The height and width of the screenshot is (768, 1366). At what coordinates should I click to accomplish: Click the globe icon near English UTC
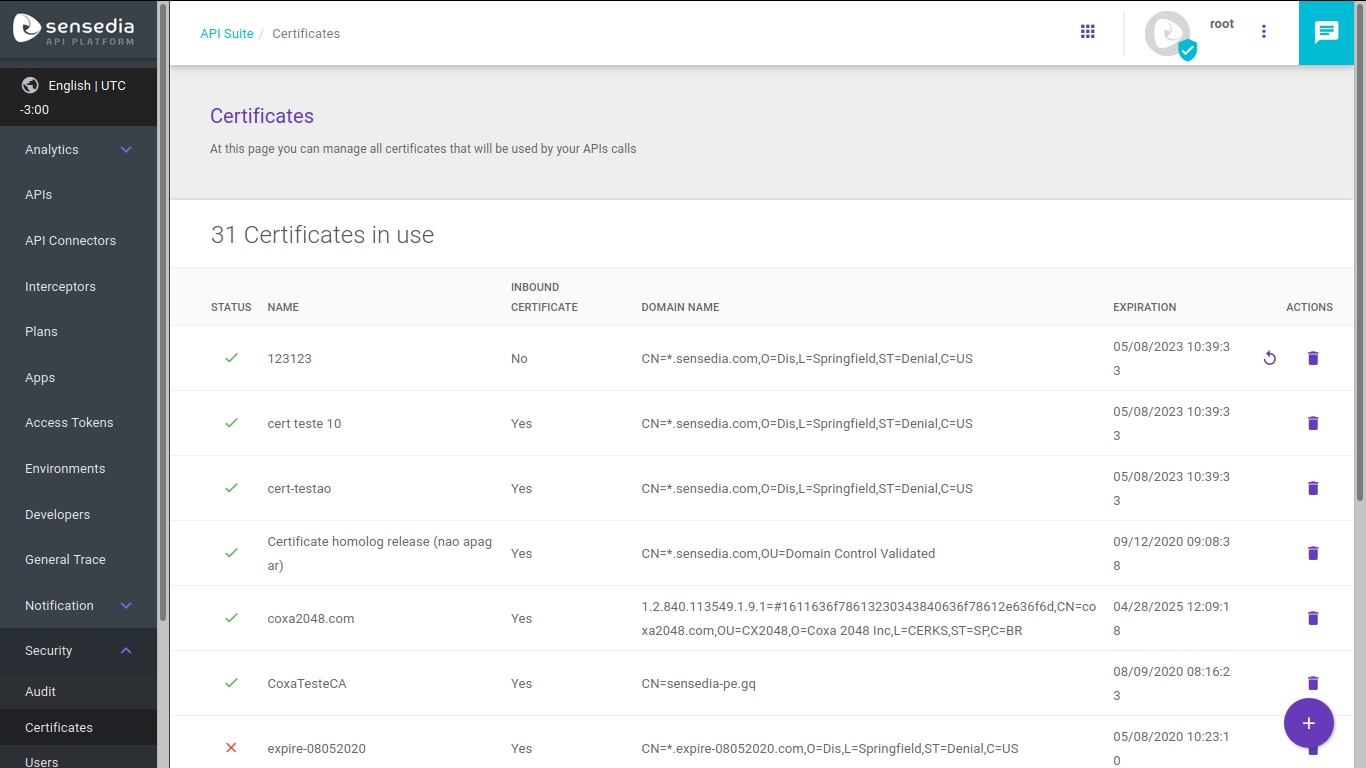30,85
